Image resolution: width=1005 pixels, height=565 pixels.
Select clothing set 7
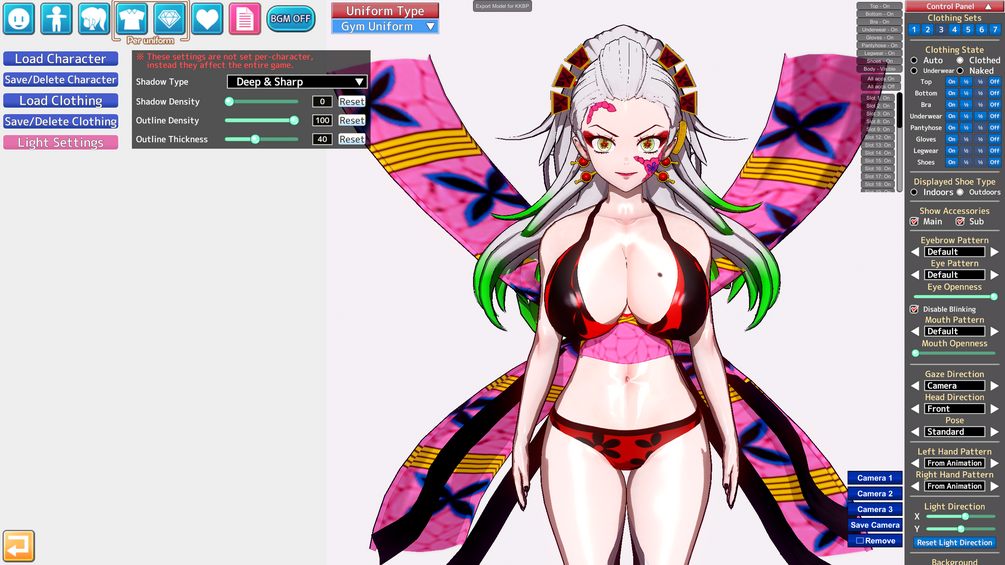tap(995, 29)
